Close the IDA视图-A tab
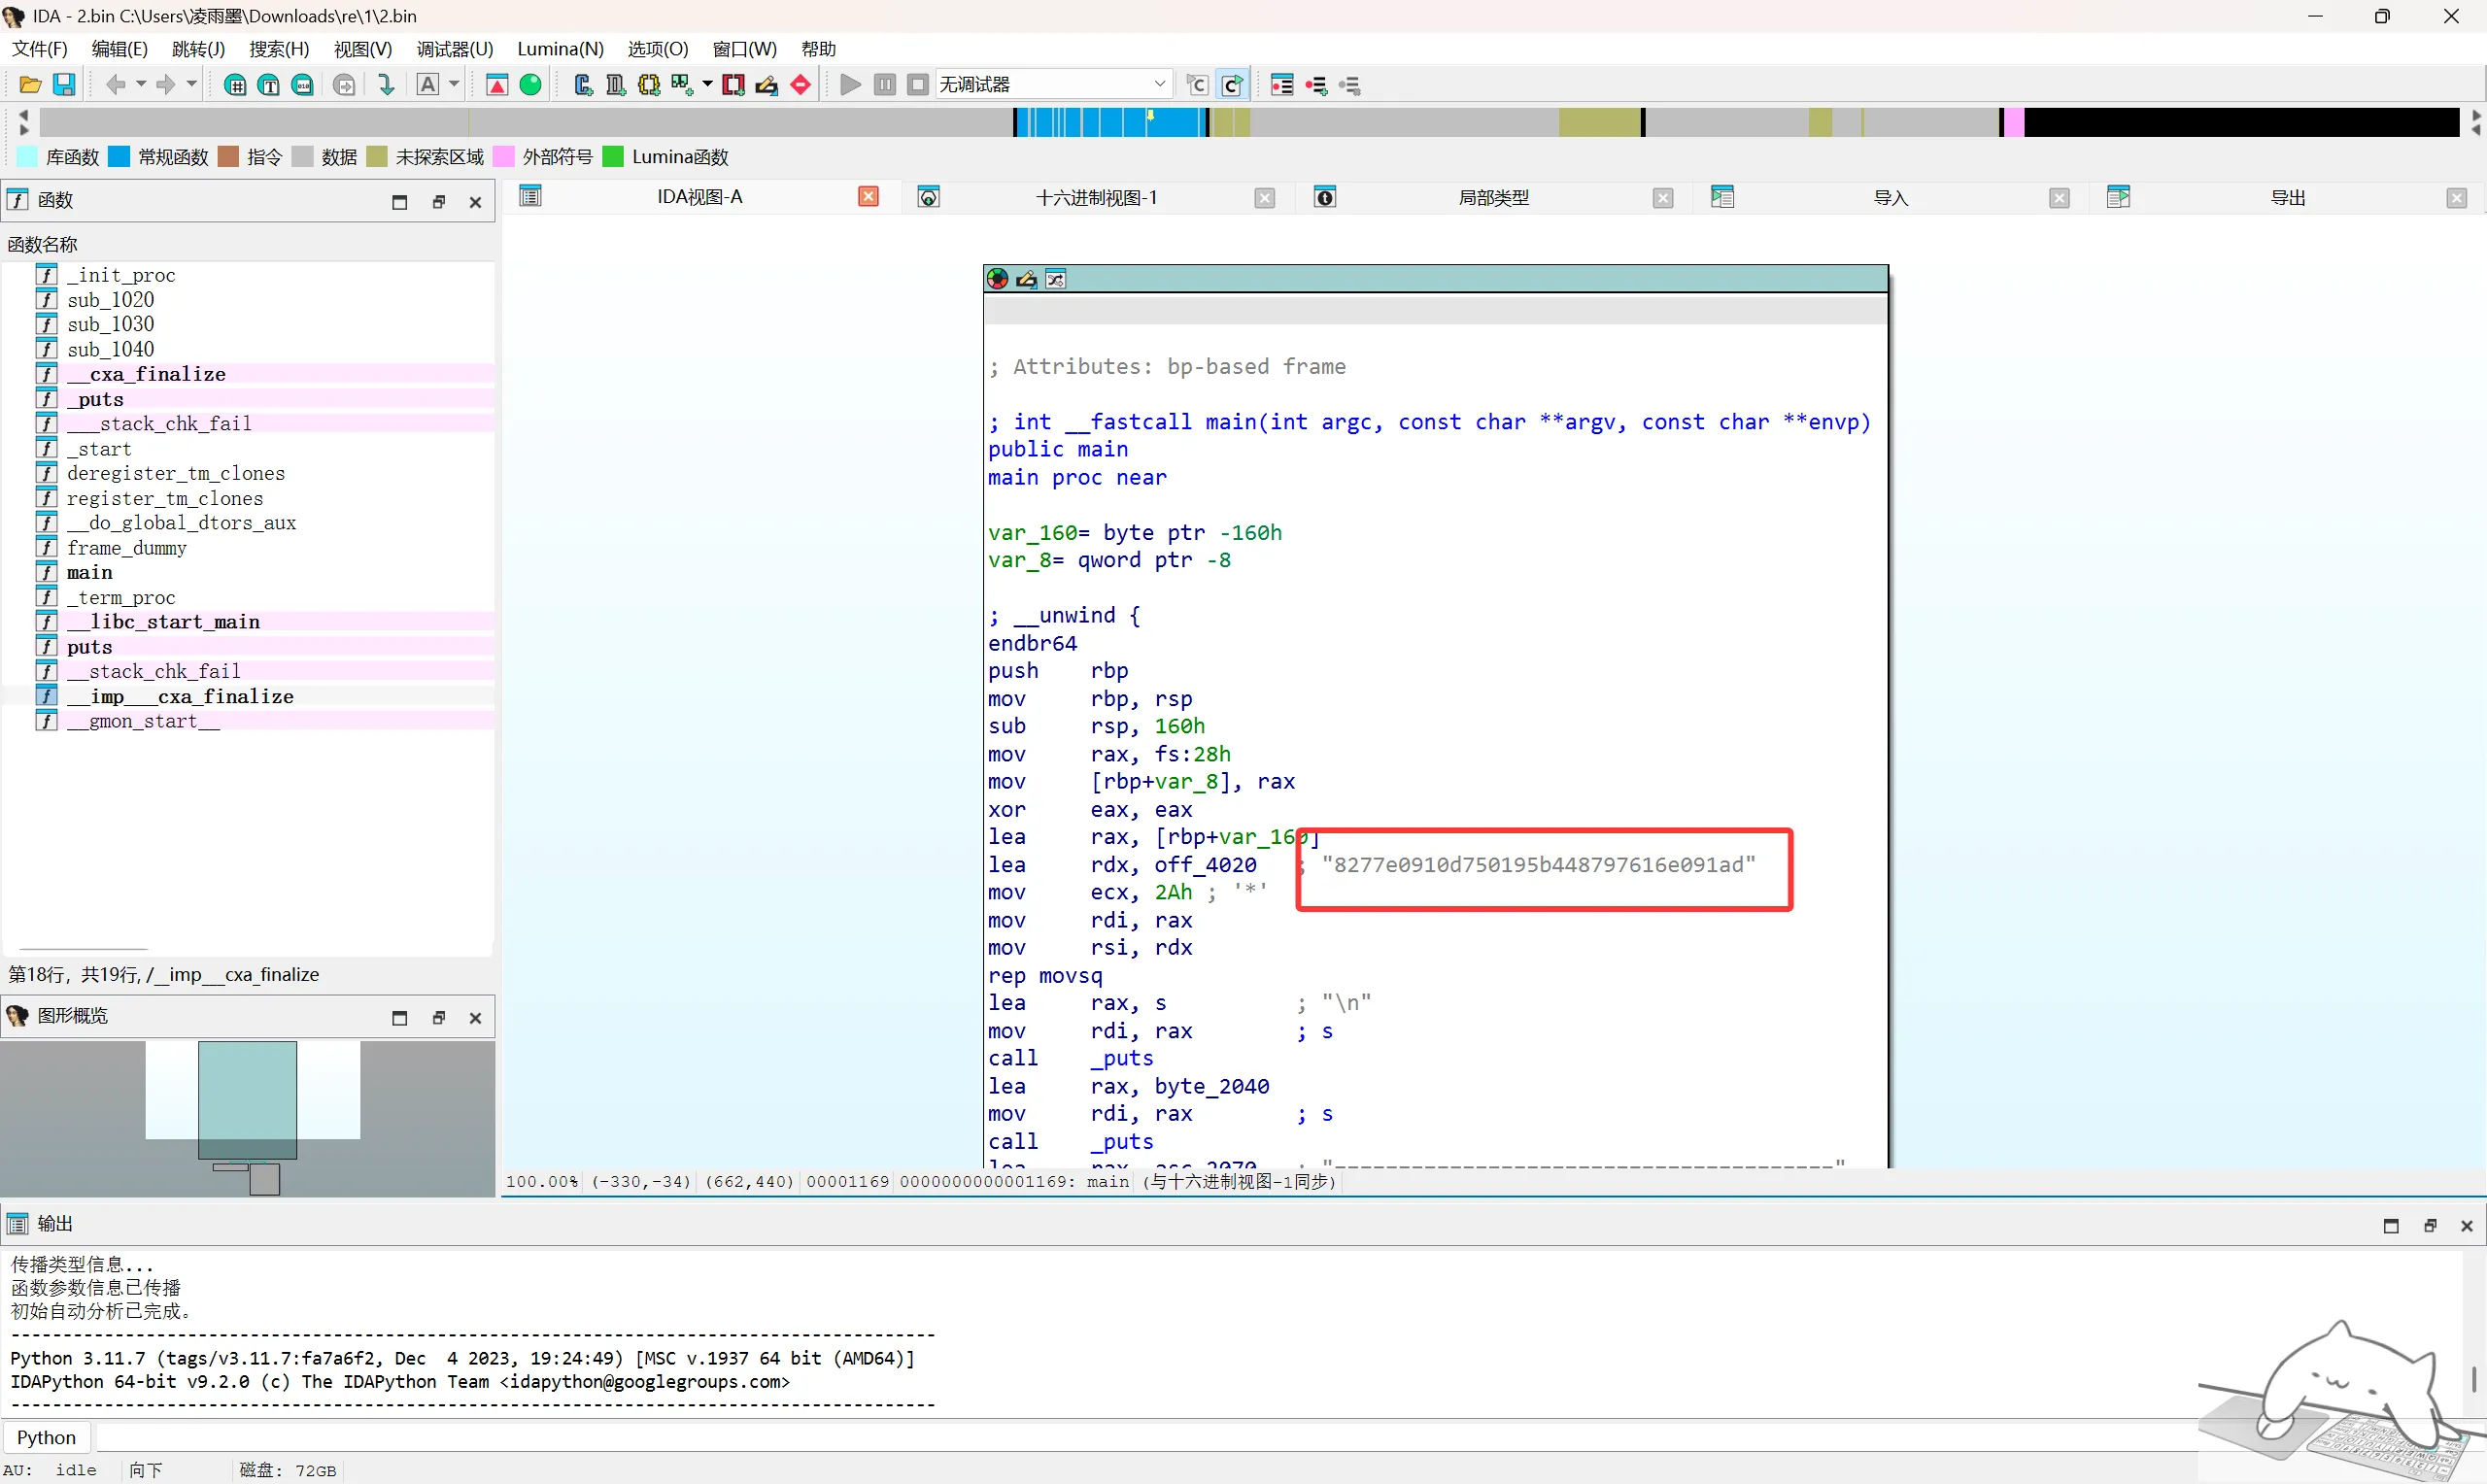This screenshot has width=2487, height=1484. (869, 197)
